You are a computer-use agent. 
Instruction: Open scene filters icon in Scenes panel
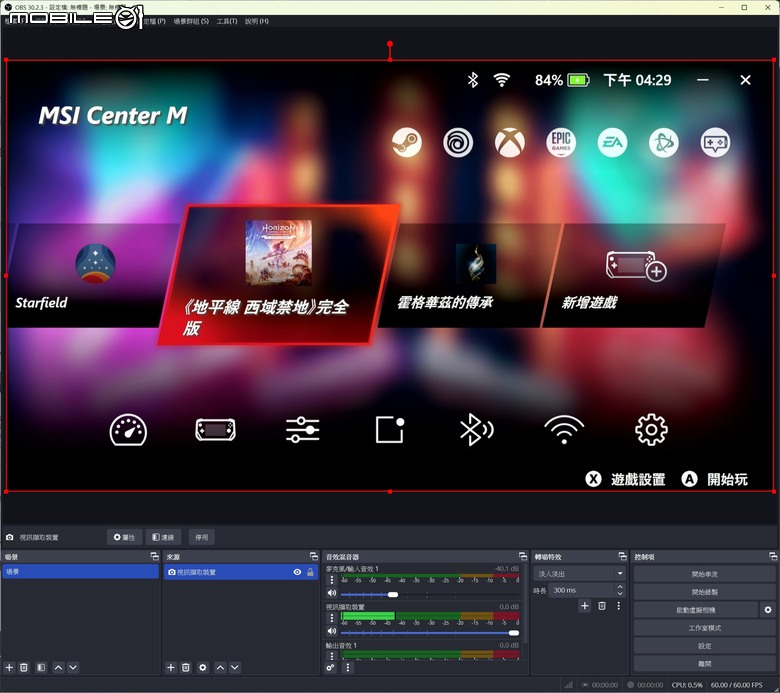(x=41, y=668)
